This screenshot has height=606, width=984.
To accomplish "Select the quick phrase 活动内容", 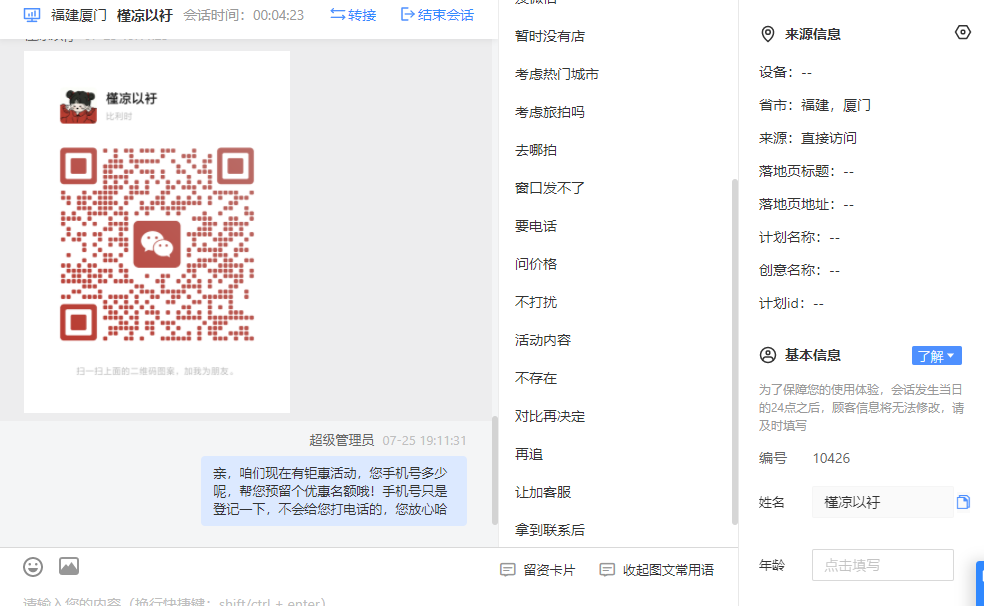I will (x=543, y=340).
